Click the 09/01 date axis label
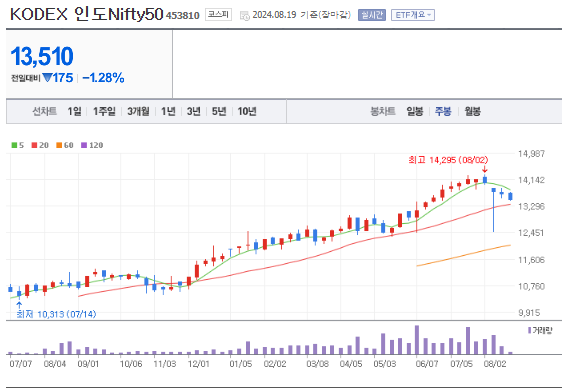Viewport: 562px width, 388px height. pyautogui.click(x=88, y=364)
